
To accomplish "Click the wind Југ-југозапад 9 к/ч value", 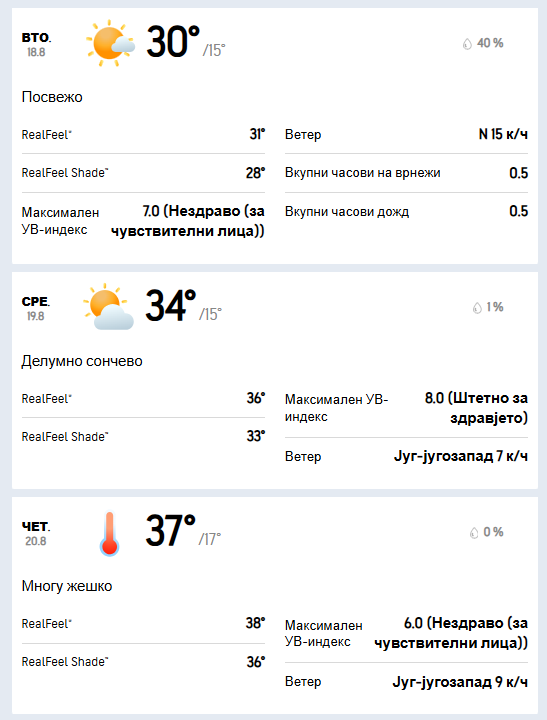I will click(x=460, y=682).
